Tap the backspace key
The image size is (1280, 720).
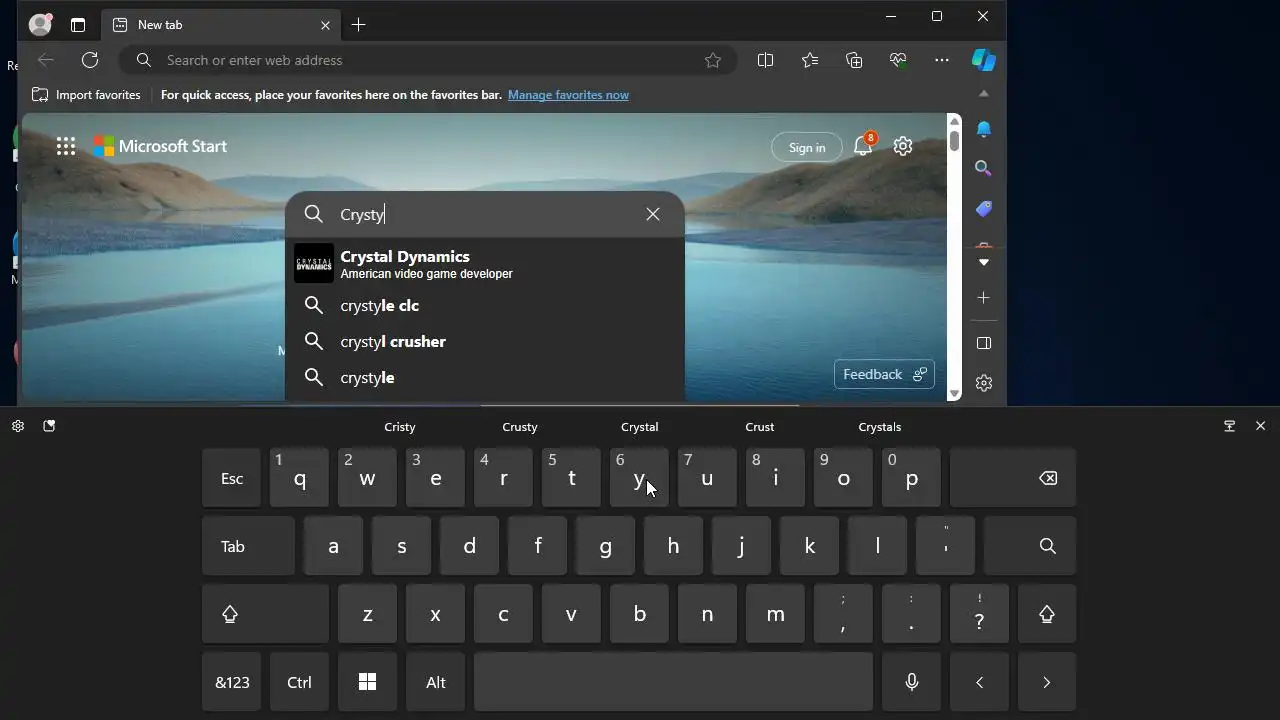tap(1013, 478)
